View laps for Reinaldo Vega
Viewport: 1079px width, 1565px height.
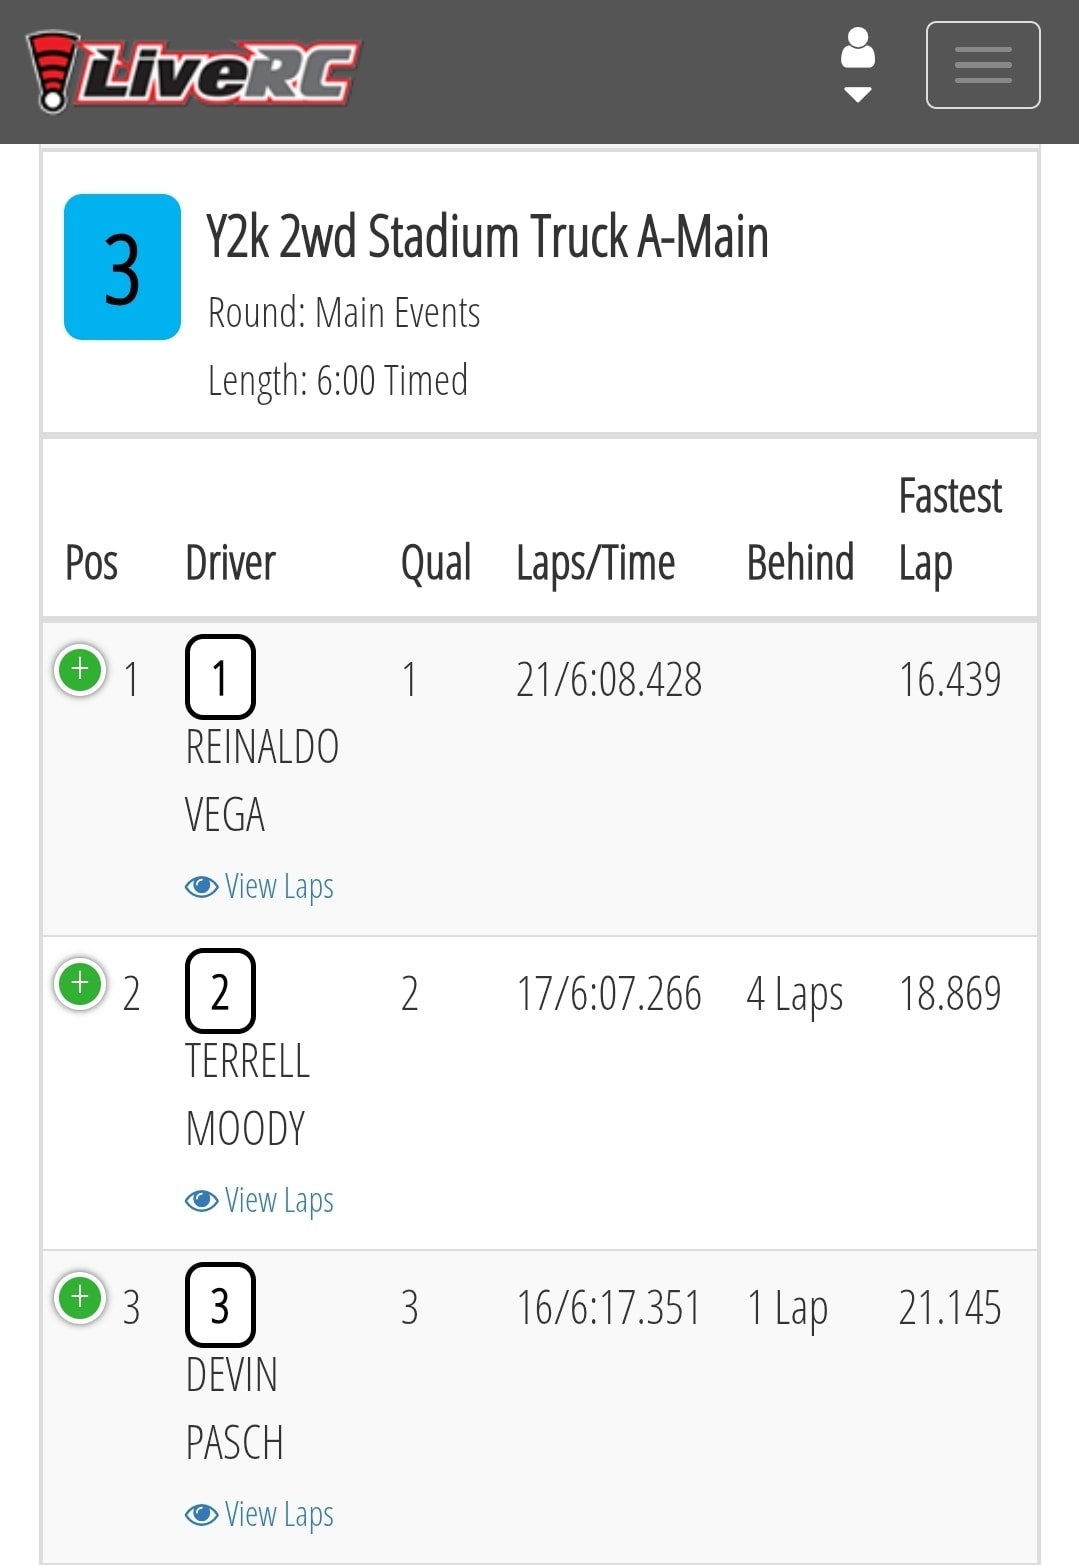click(x=259, y=887)
